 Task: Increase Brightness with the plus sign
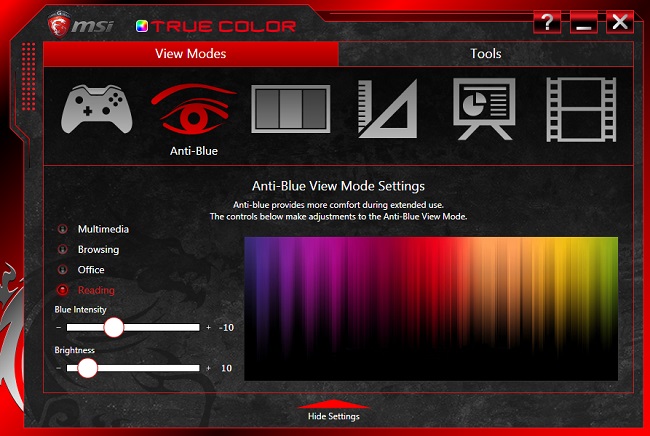[209, 368]
